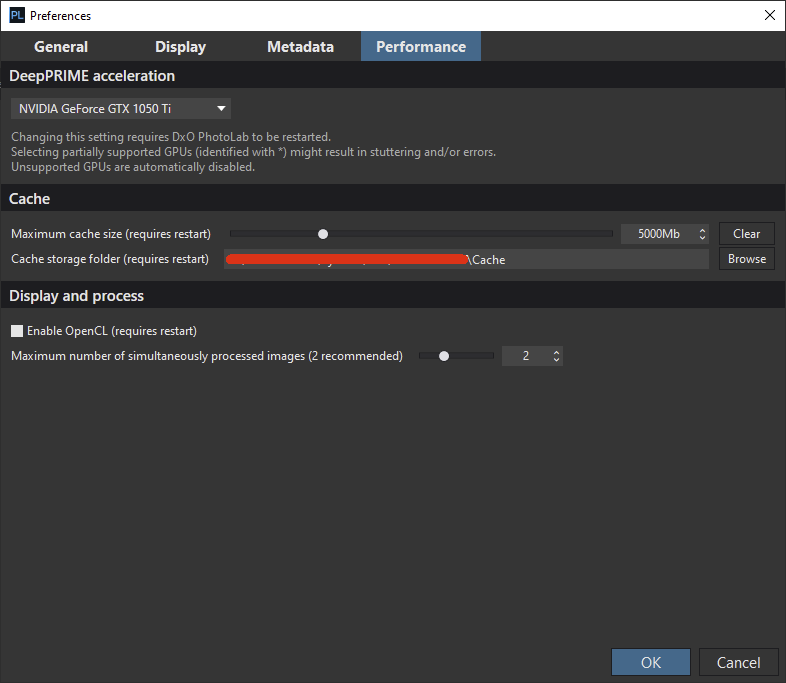Click the 5000Mb cache size field
This screenshot has width=786, height=683.
658,234
